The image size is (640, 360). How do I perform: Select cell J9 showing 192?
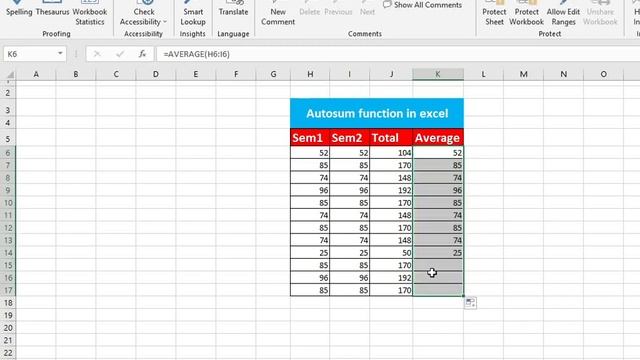(391, 190)
